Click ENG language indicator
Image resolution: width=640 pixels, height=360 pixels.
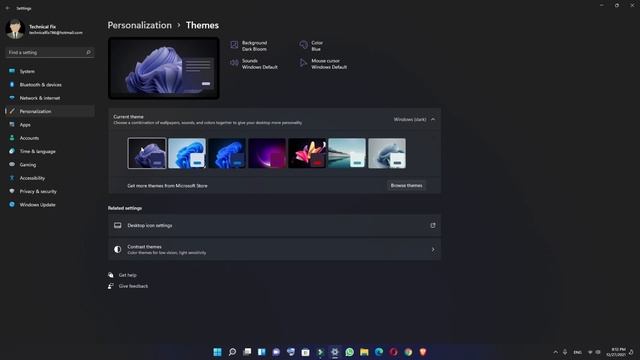pos(577,352)
